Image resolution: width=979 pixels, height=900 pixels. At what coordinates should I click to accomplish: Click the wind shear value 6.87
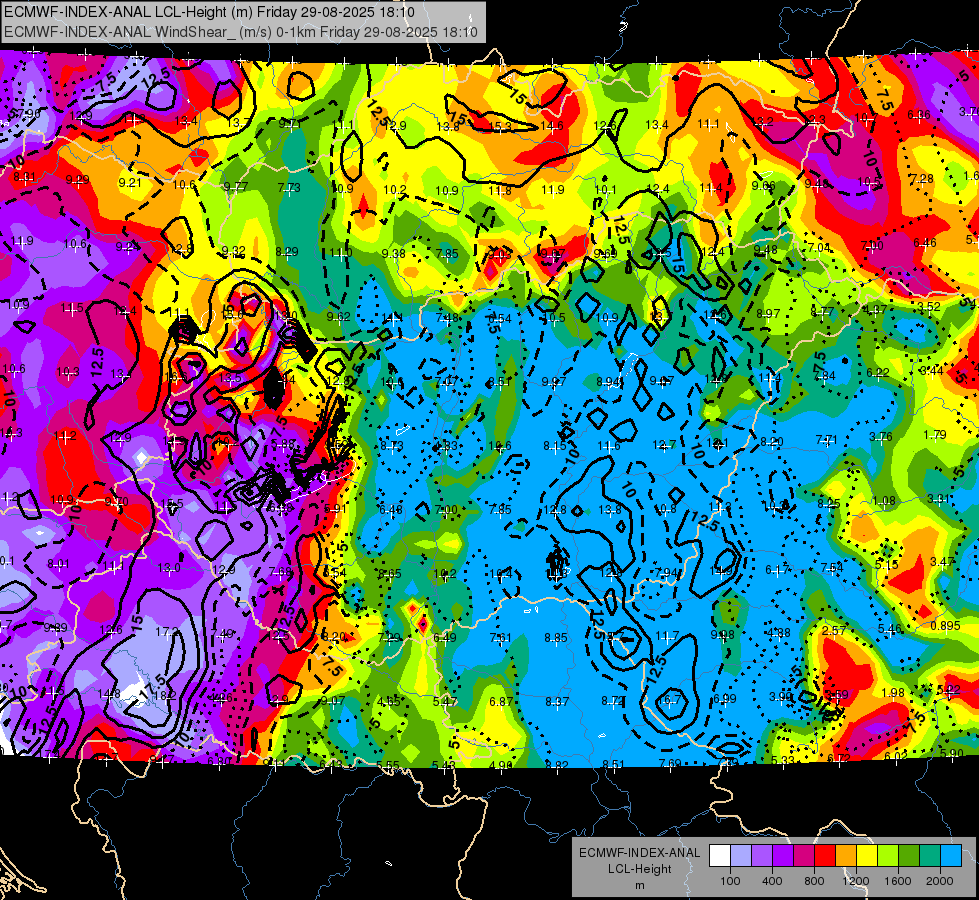tap(501, 701)
